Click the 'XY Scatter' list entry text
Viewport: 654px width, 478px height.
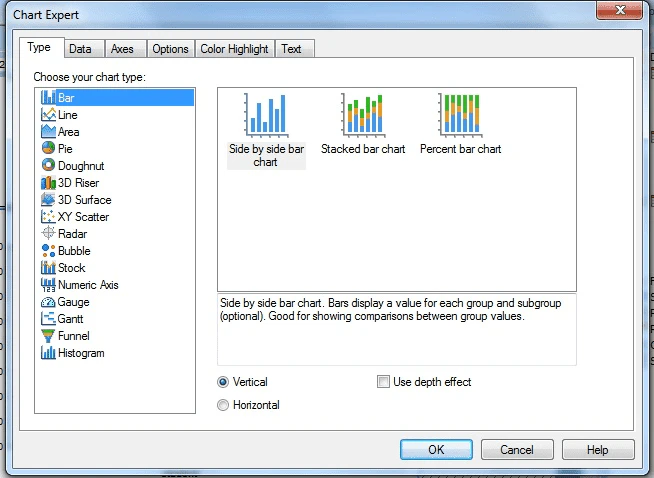[83, 217]
